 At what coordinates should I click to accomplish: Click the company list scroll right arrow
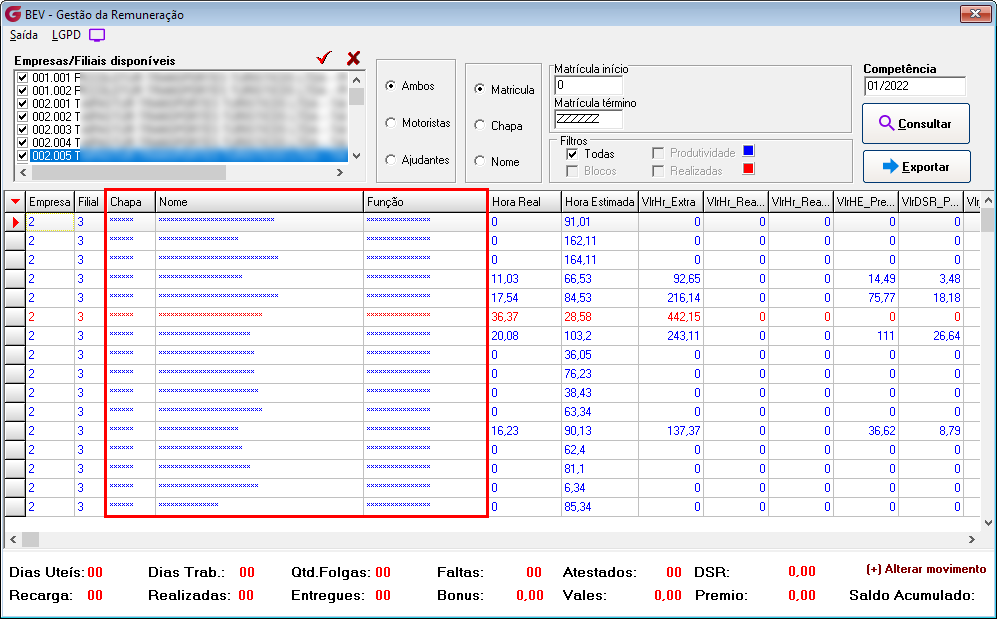[x=340, y=172]
